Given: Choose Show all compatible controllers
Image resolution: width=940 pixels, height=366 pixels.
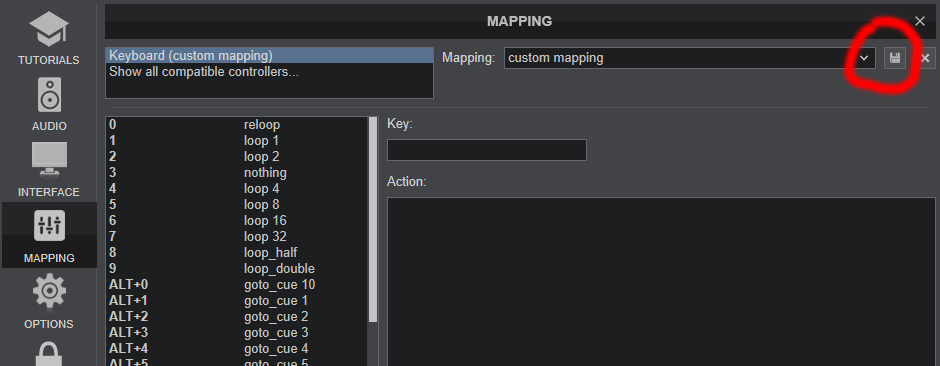Looking at the screenshot, I should click(269, 72).
